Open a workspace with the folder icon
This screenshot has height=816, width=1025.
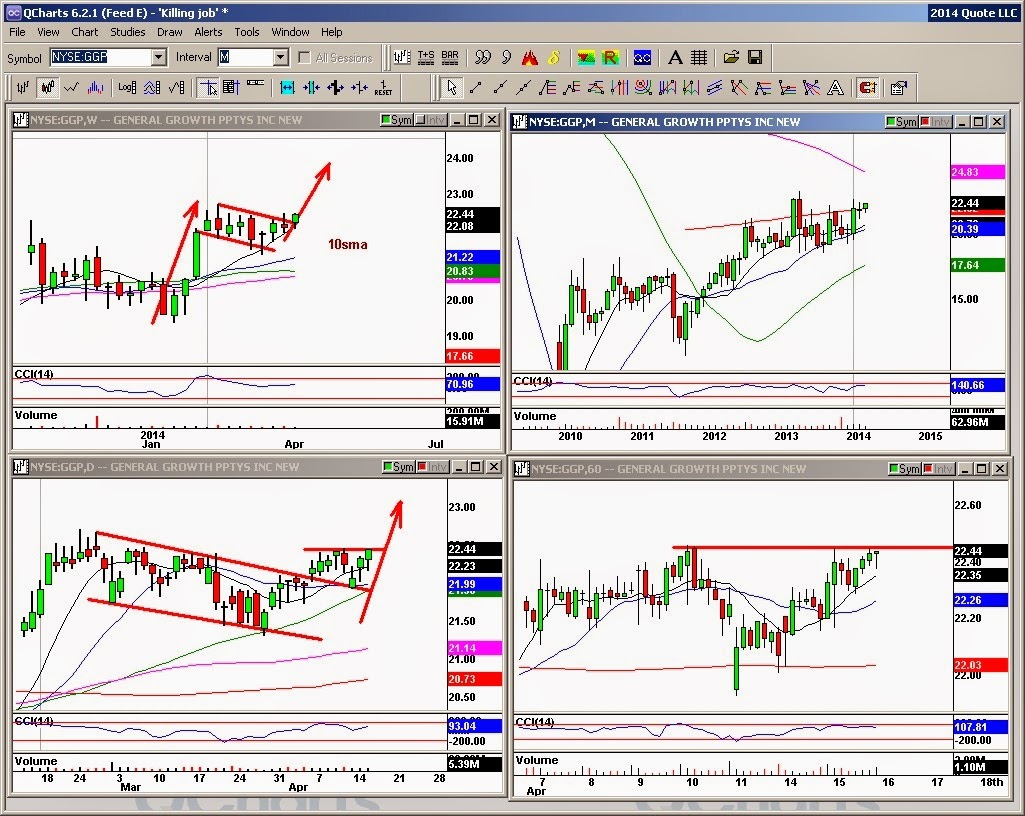pos(731,58)
